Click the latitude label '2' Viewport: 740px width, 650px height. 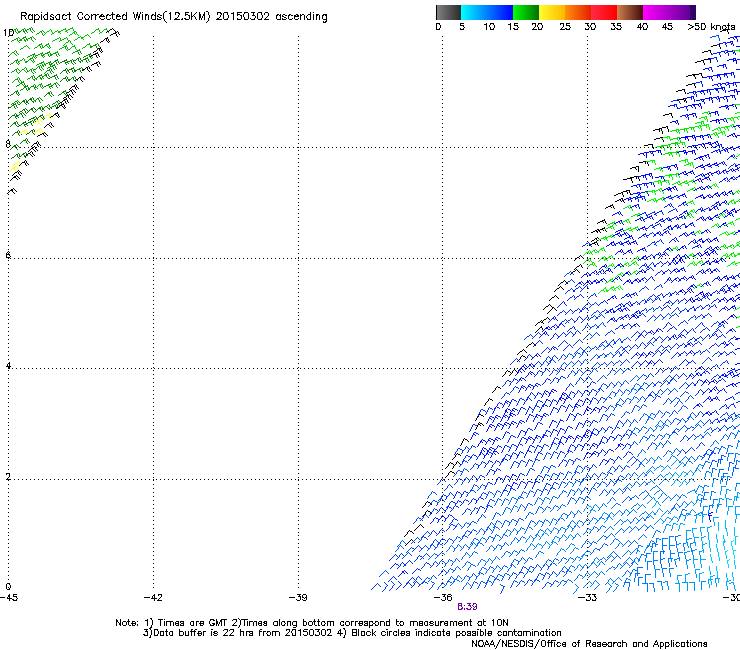[8, 476]
